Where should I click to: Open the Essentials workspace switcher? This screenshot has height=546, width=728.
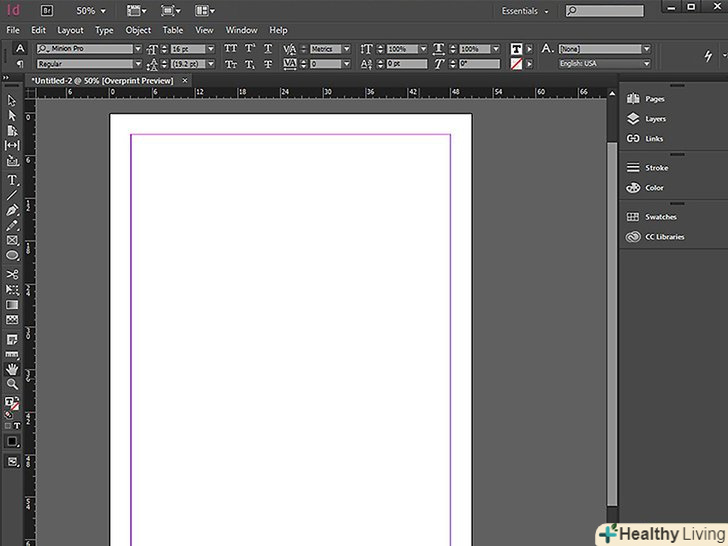pos(525,11)
